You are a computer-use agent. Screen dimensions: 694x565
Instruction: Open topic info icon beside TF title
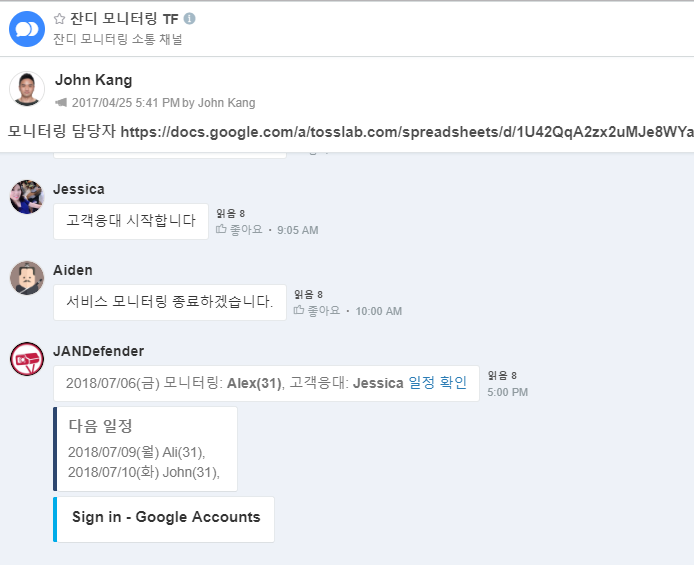(190, 19)
